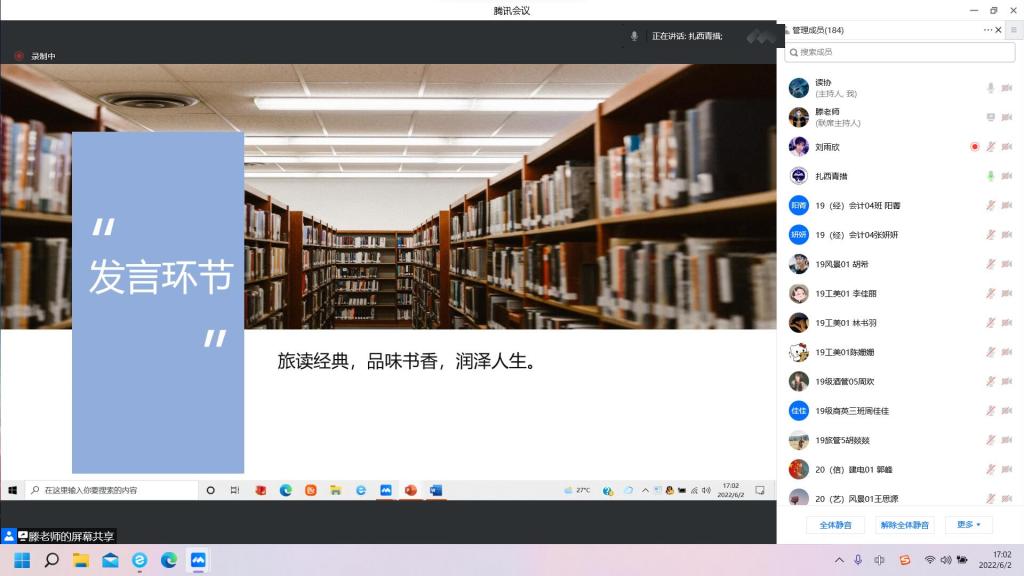Open the 更多 dropdown at panel bottom
Viewport: 1024px width, 576px height.
pos(968,524)
